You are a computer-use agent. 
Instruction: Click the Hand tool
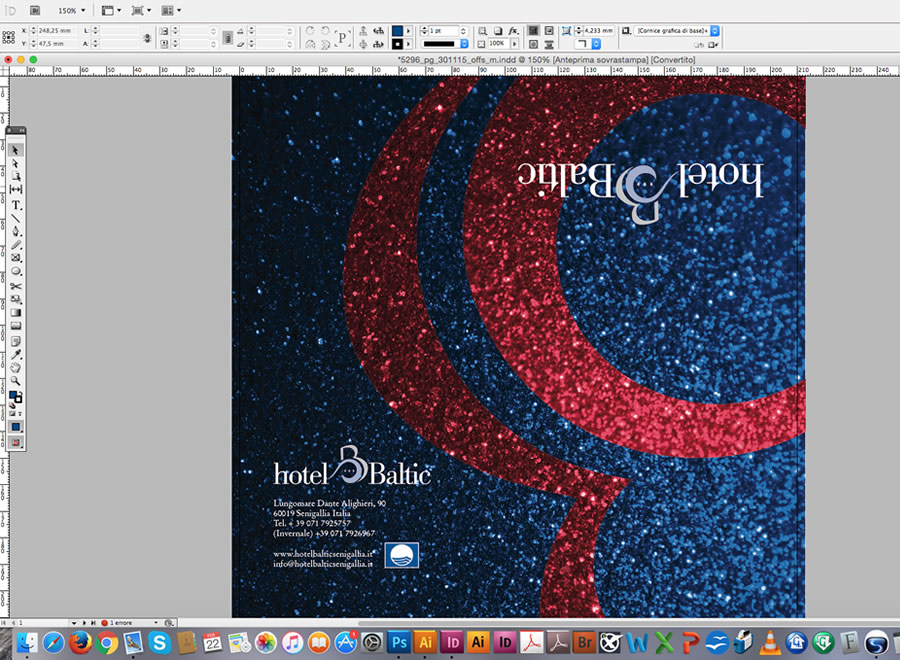[x=17, y=367]
